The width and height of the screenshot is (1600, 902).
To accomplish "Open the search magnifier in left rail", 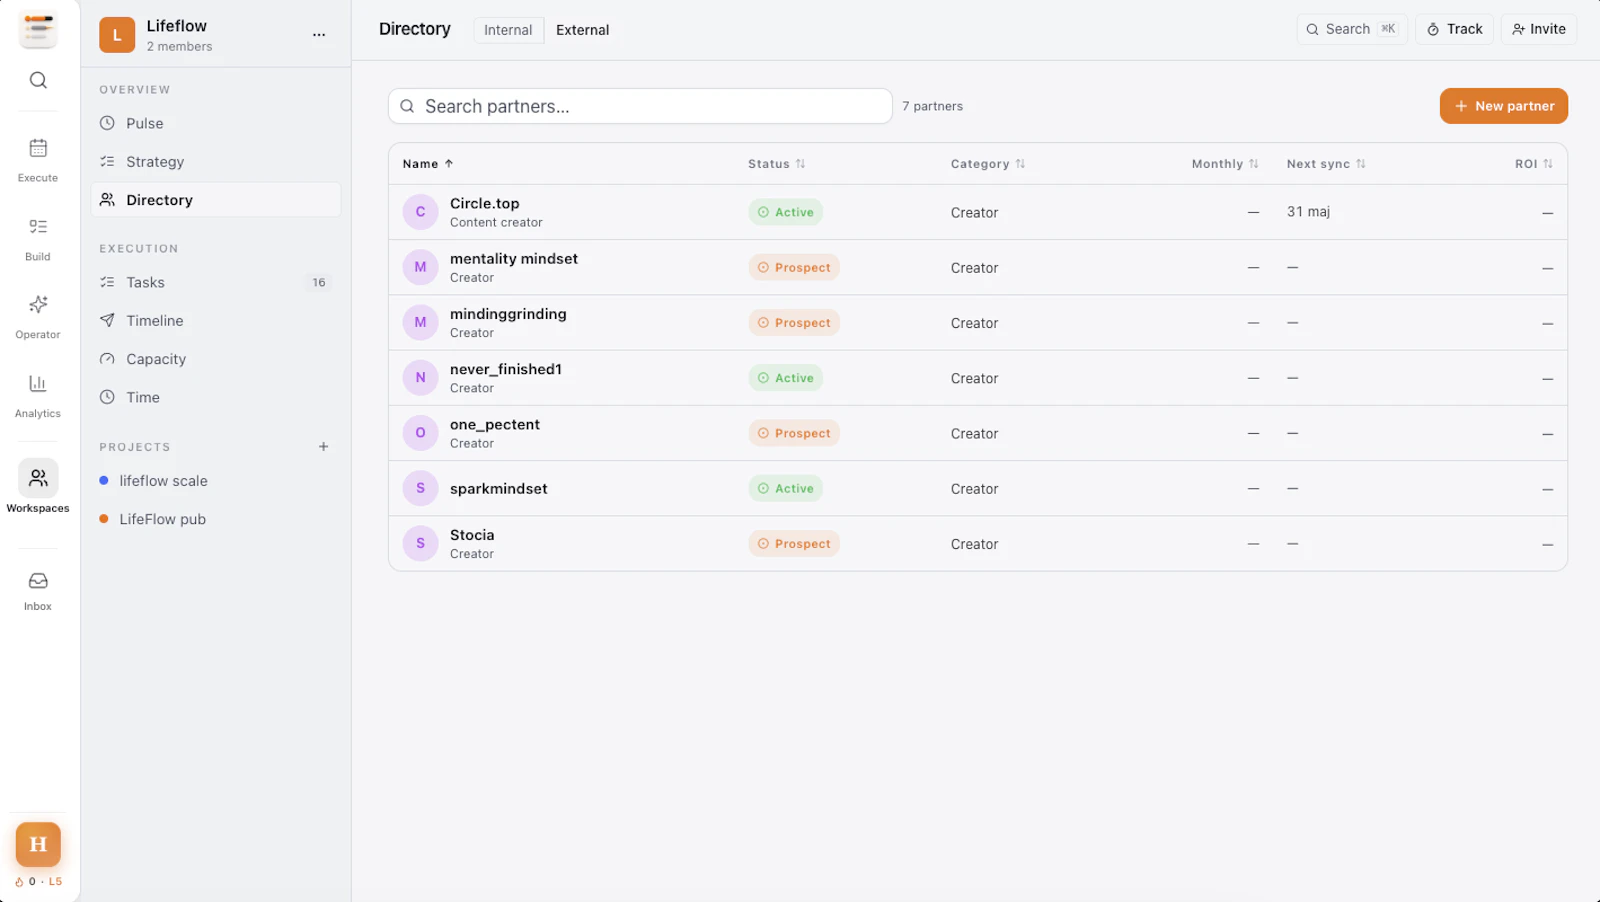I will click(38, 80).
